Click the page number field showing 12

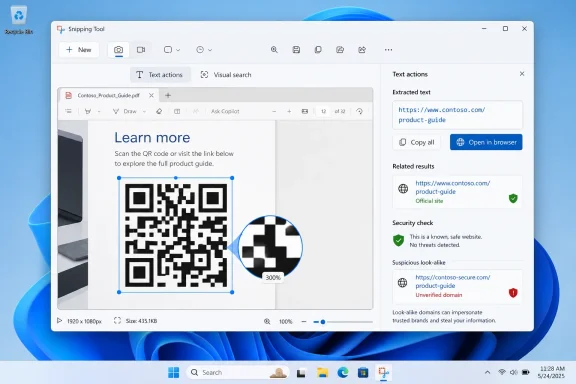point(323,111)
